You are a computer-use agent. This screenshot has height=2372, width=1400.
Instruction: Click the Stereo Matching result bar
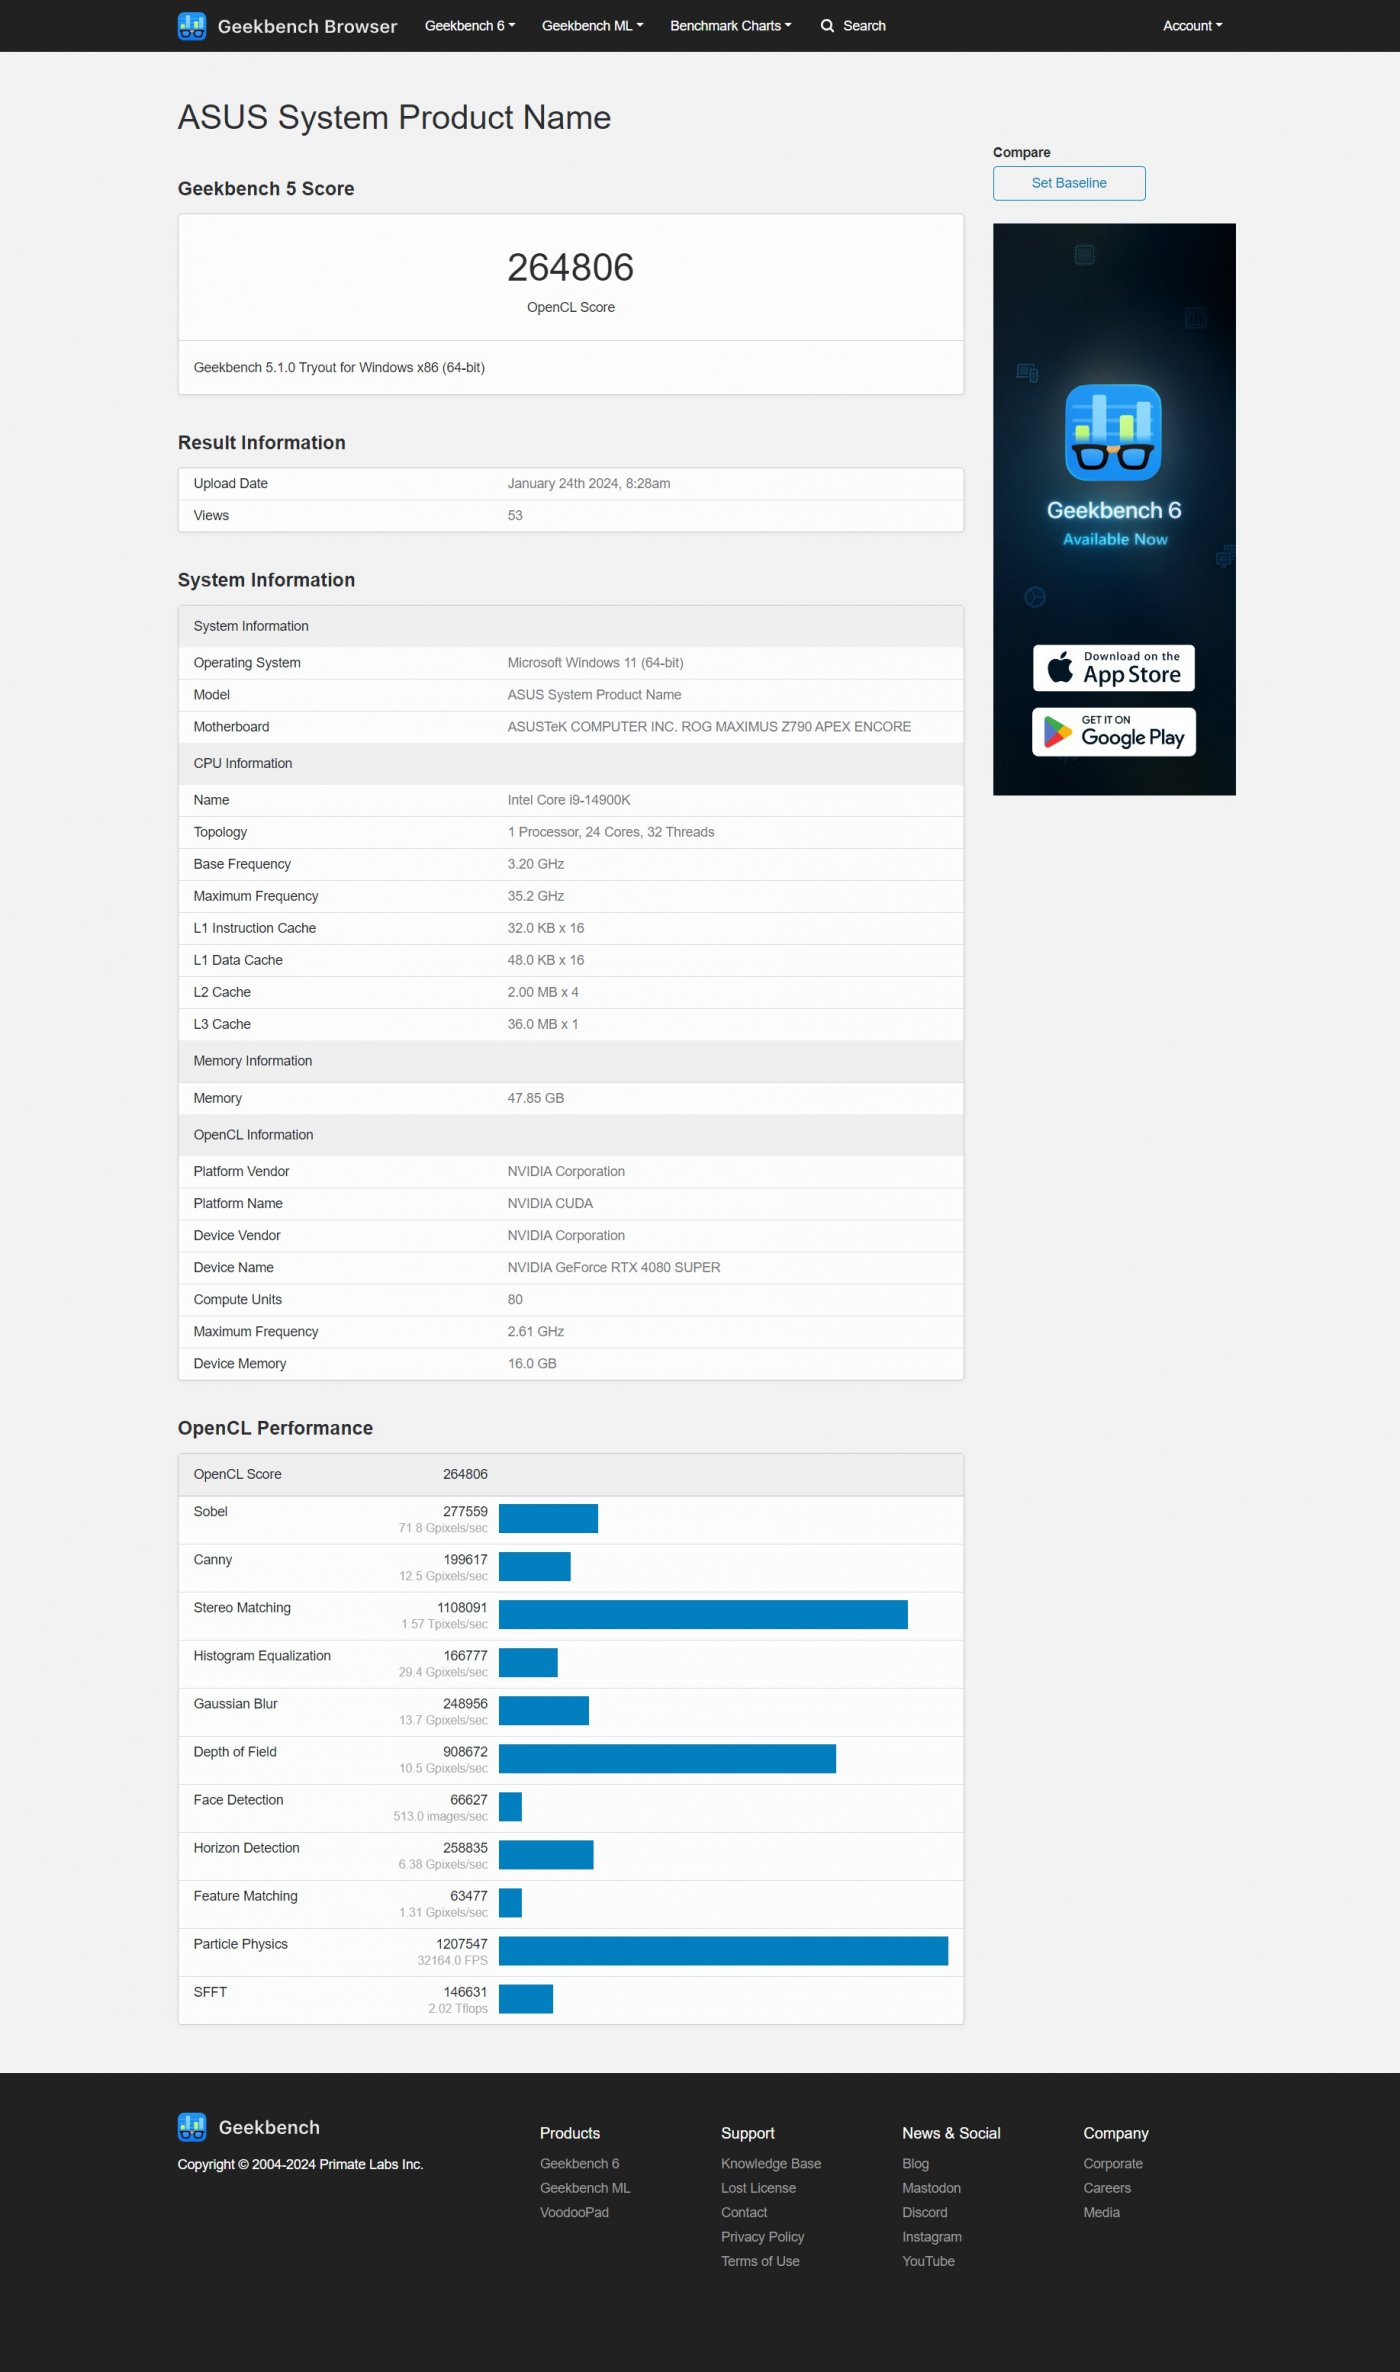point(703,1615)
